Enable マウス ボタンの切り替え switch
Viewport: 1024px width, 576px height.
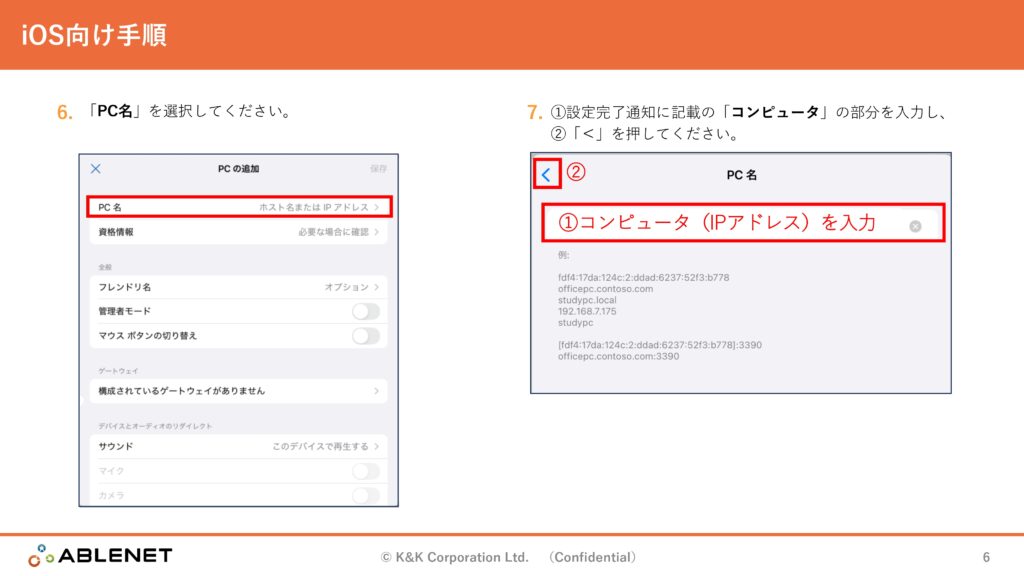pyautogui.click(x=365, y=336)
